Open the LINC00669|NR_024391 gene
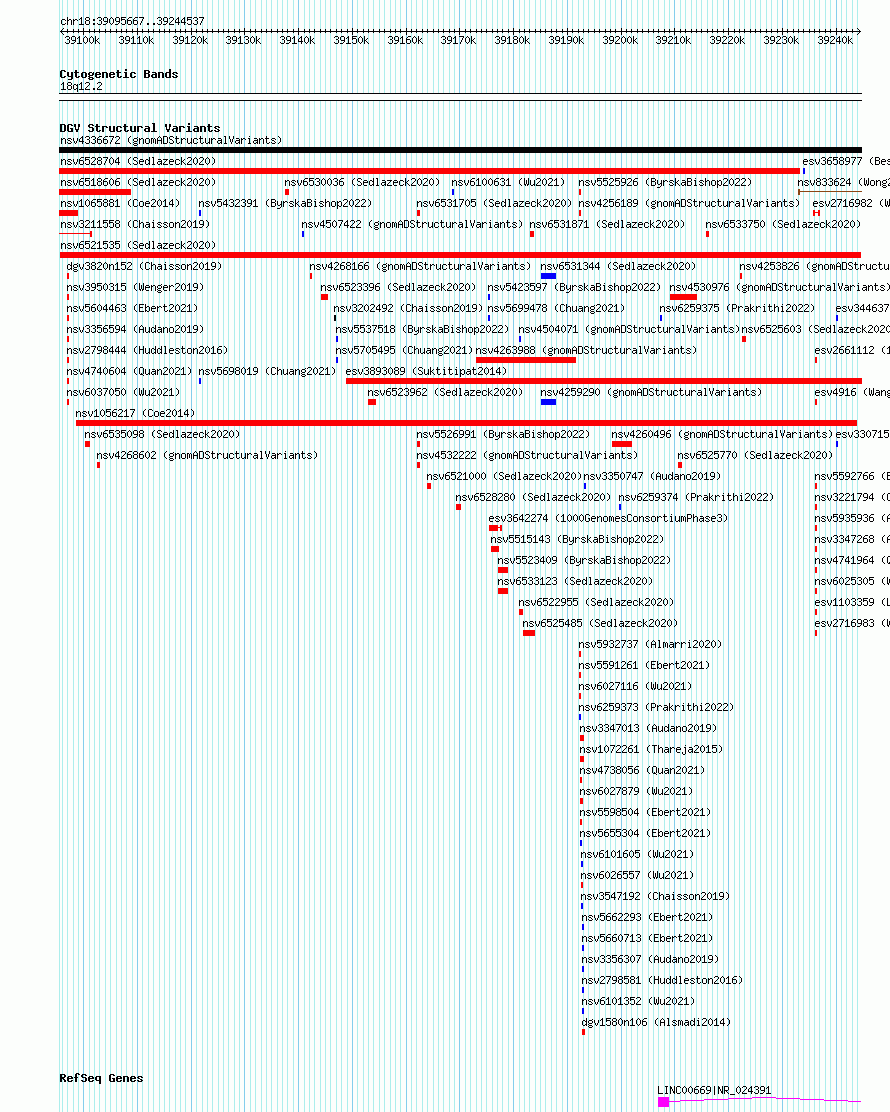Viewport: 890px width, 1112px height. pyautogui.click(x=714, y=1091)
